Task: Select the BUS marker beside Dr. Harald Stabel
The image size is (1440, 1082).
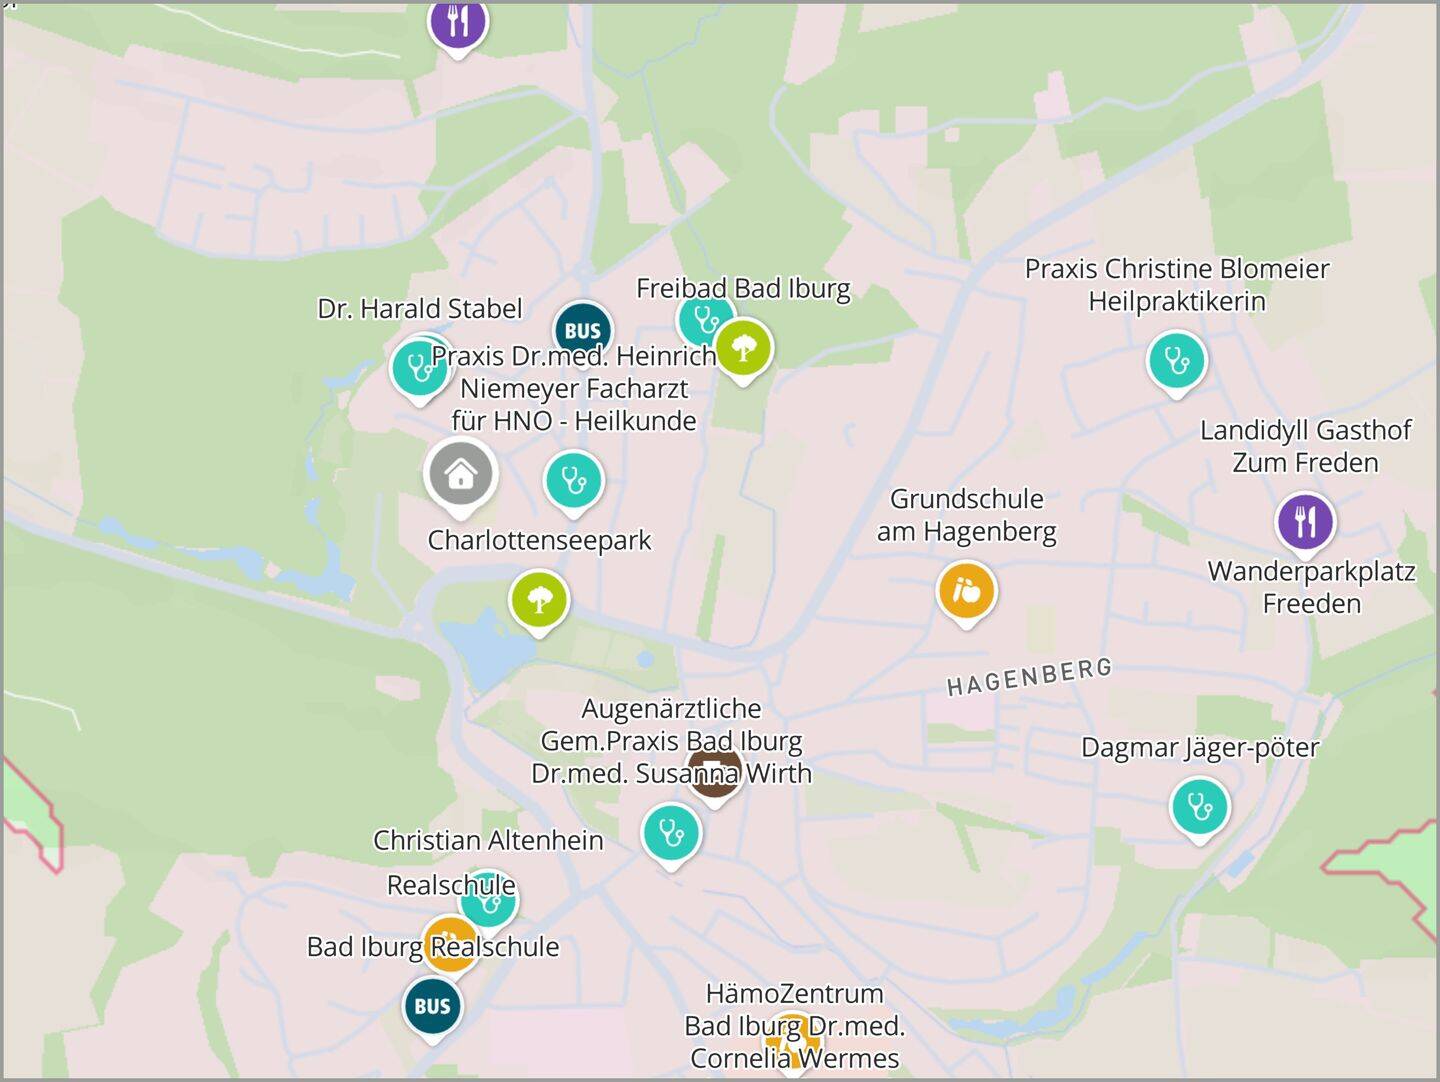Action: (583, 330)
